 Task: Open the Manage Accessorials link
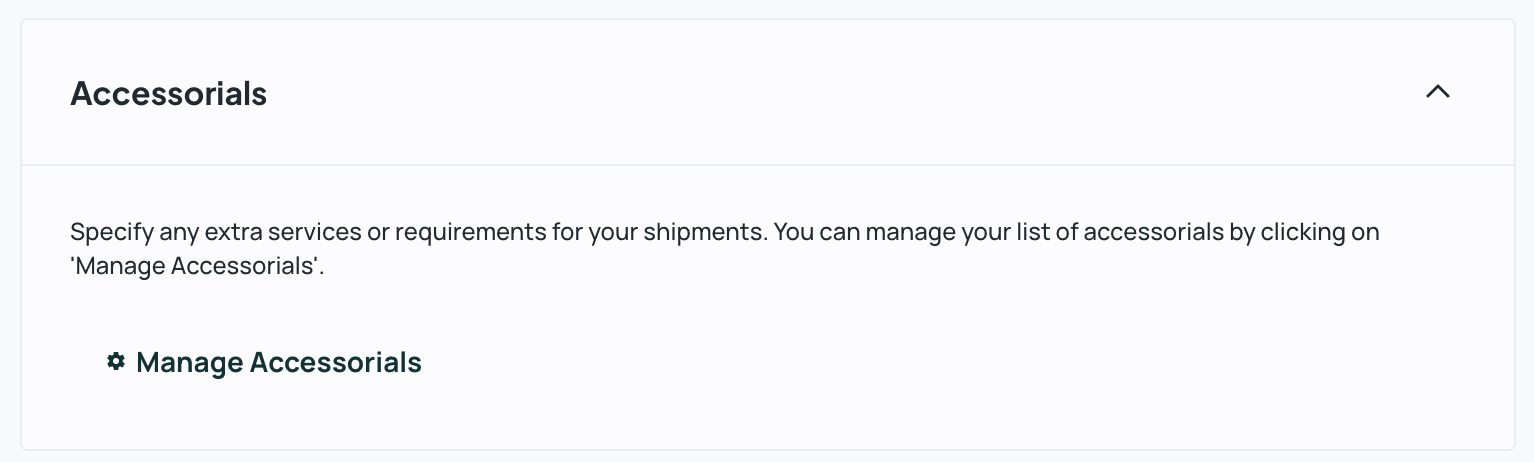(264, 362)
